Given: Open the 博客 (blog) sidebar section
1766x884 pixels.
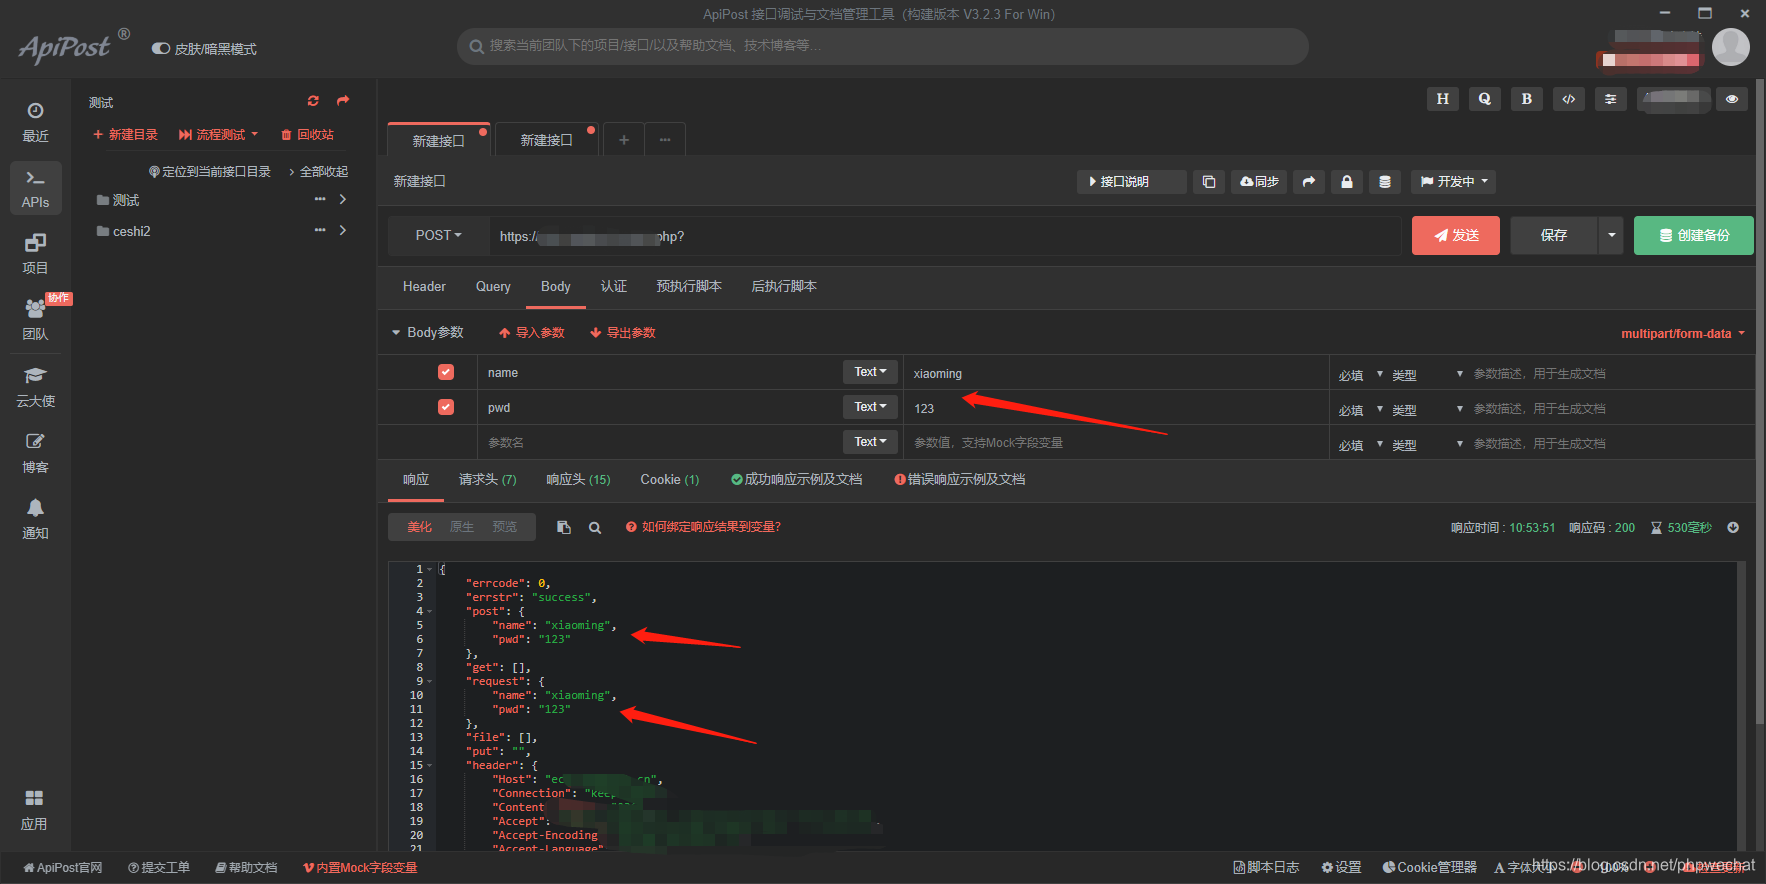Looking at the screenshot, I should 35,453.
